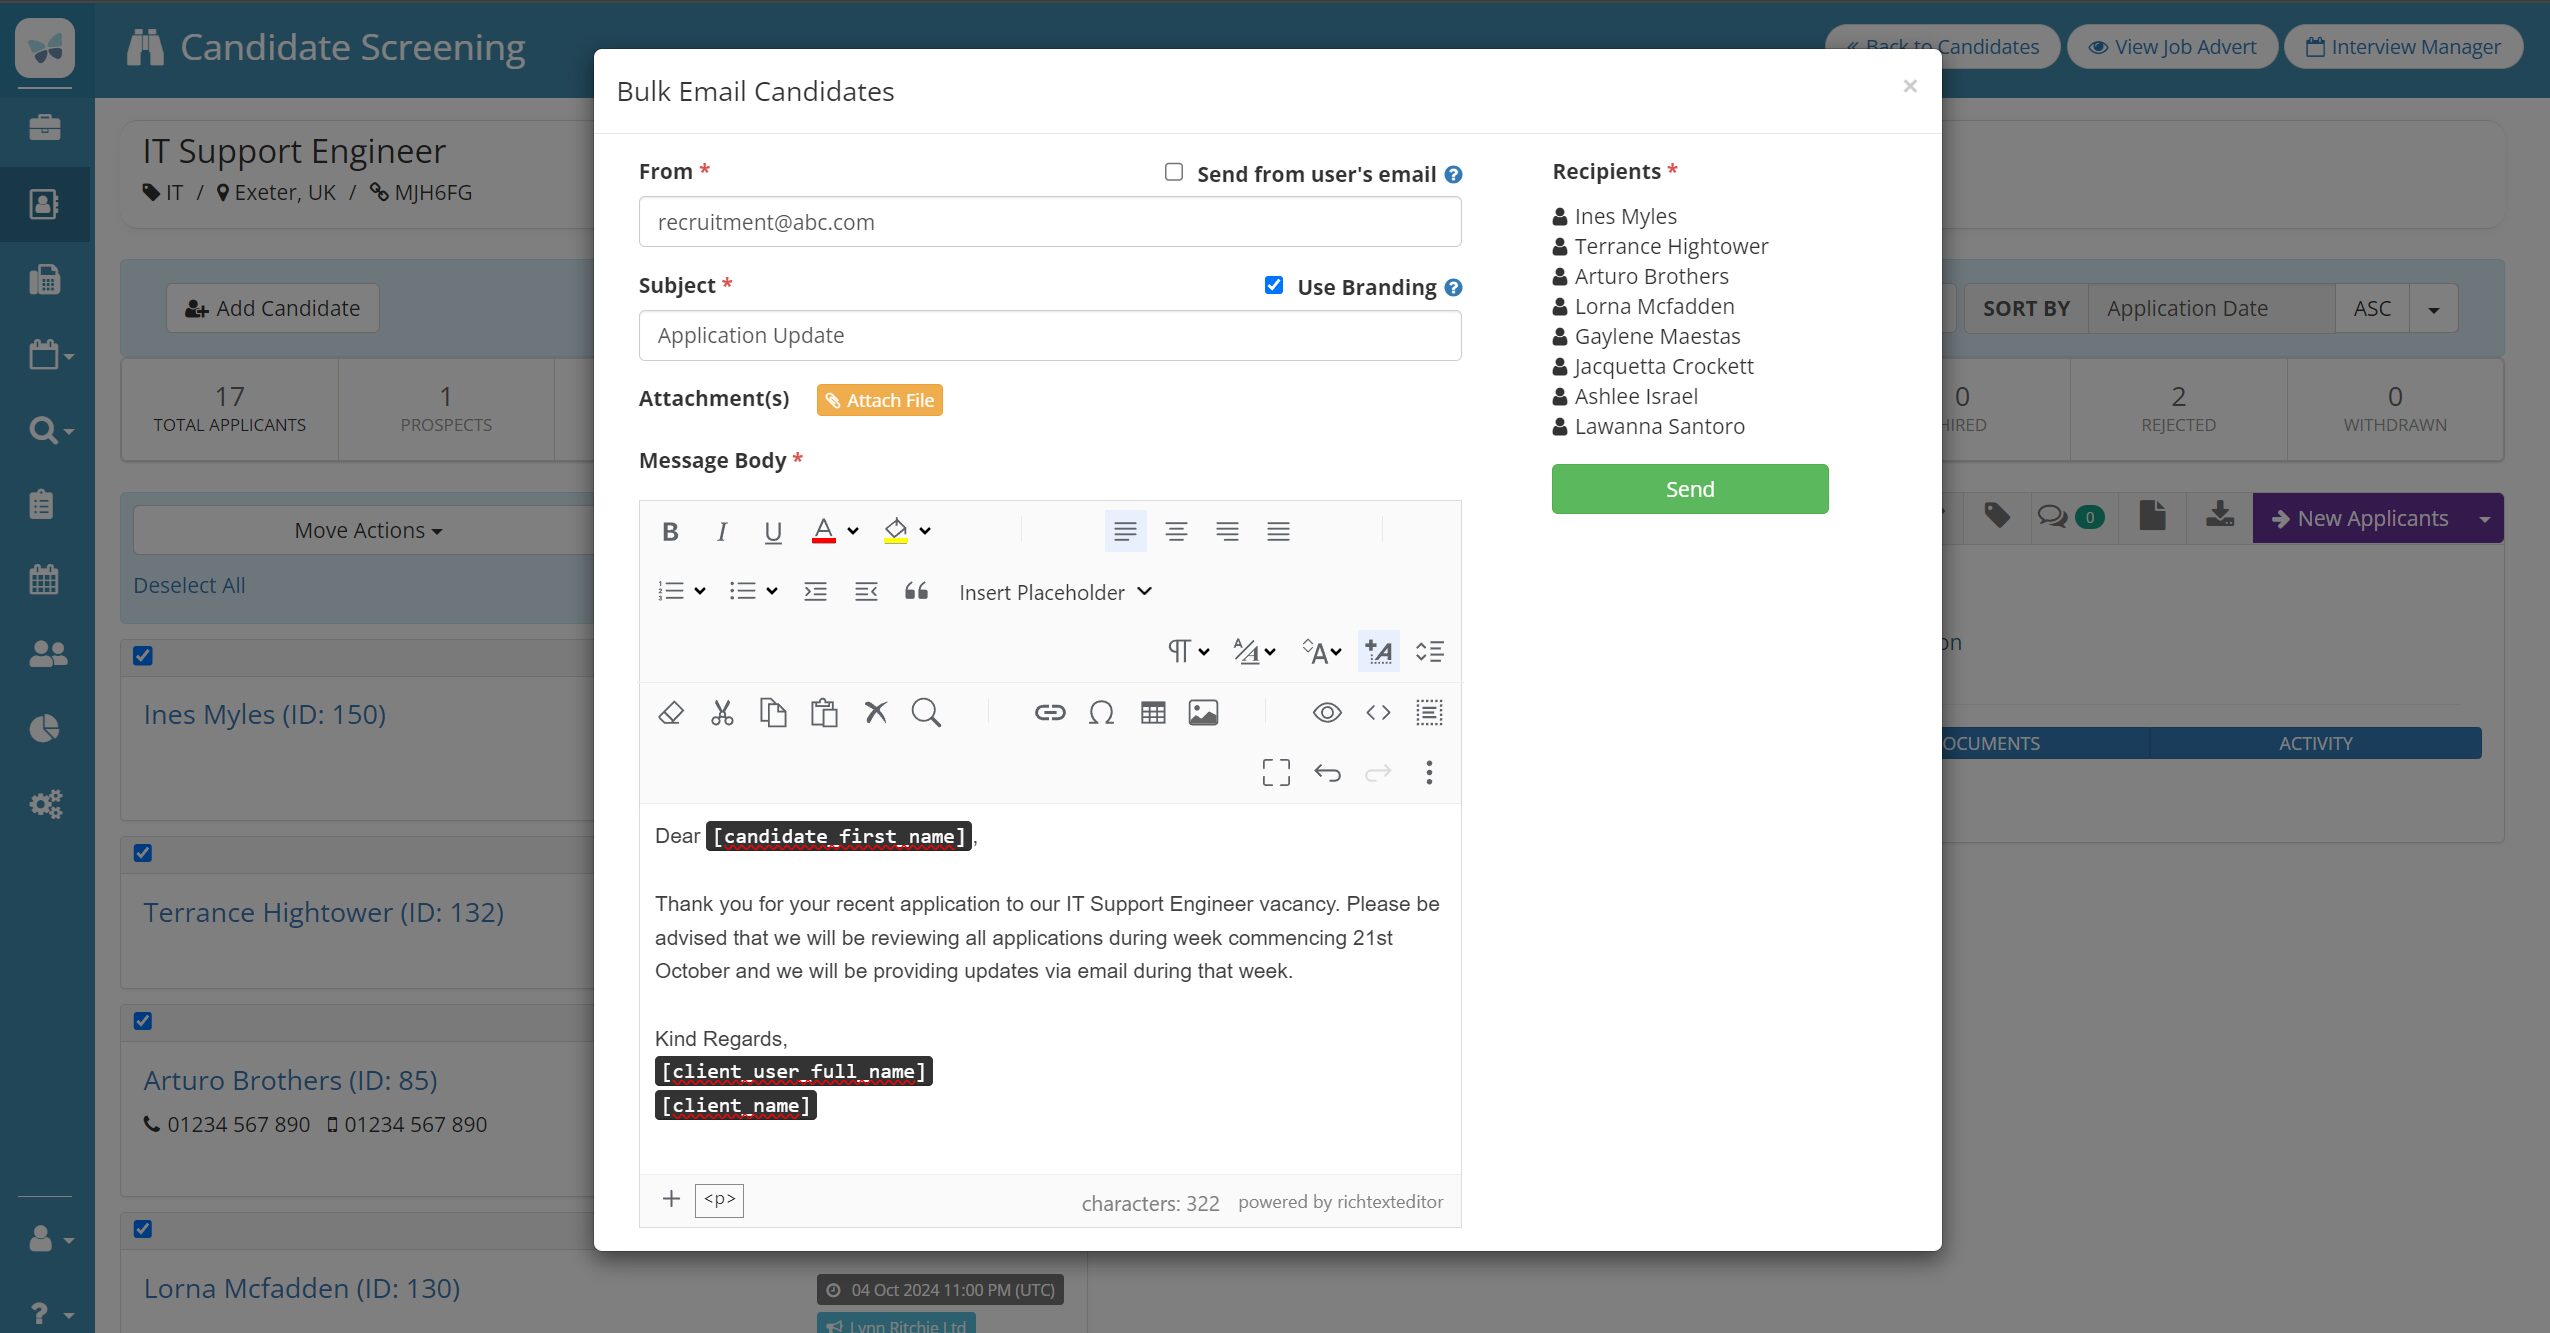Toggle bold formatting in message editor
Screen dimensions: 2550x1333
coord(670,532)
